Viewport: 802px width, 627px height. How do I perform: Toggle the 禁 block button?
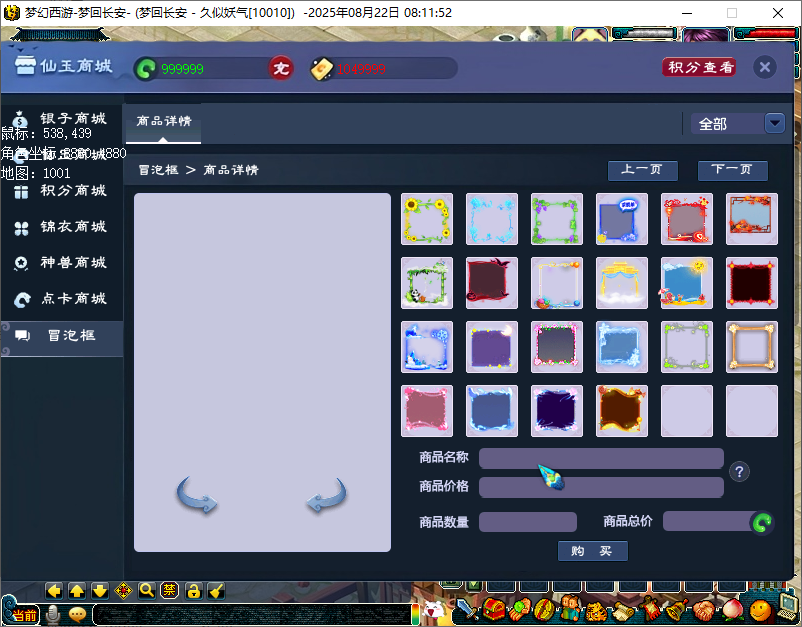pyautogui.click(x=169, y=590)
